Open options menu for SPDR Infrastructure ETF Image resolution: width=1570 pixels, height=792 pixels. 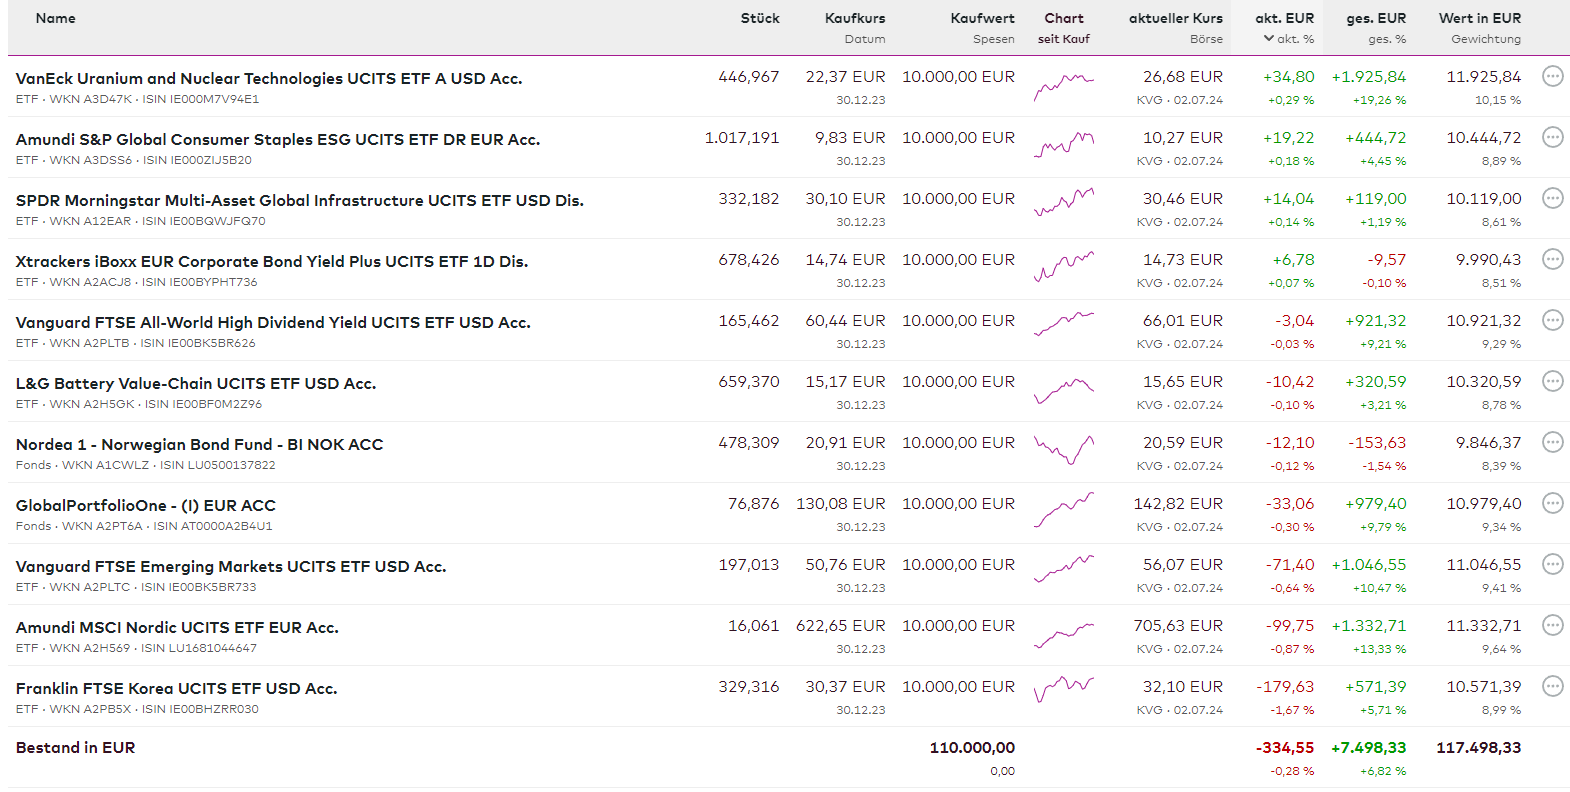click(x=1552, y=198)
